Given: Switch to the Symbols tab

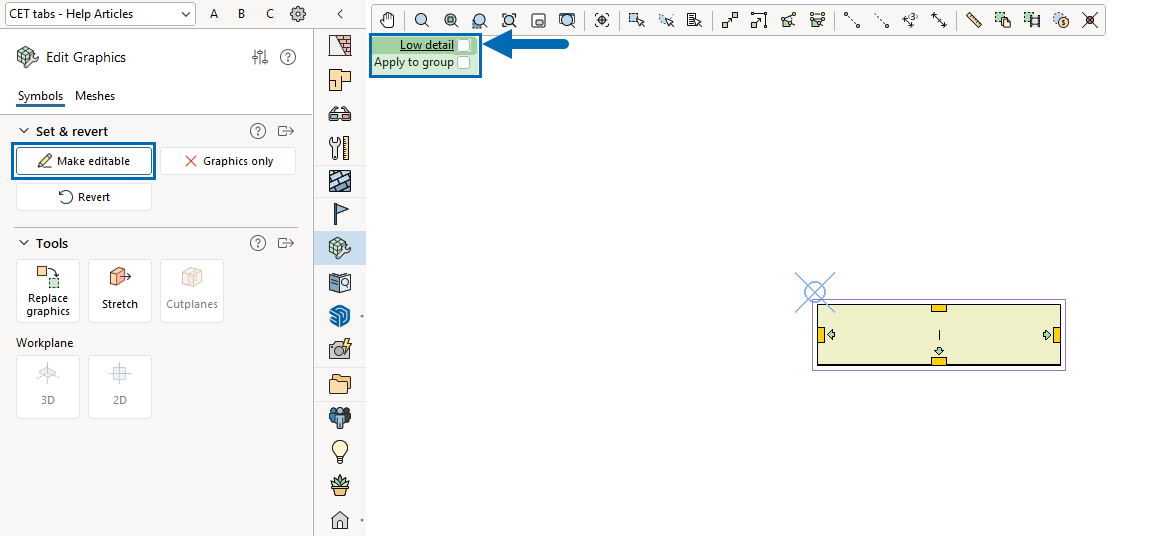Looking at the screenshot, I should [40, 96].
